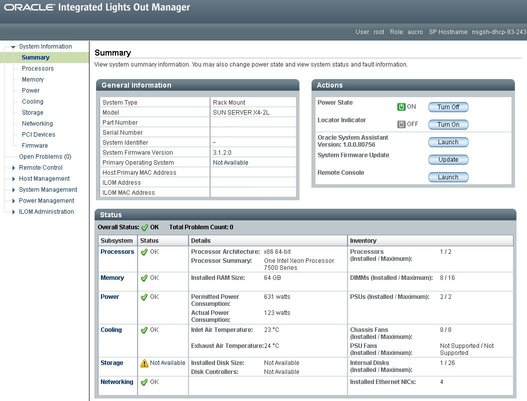527x401 pixels.
Task: Click the '123 watts' actual power value
Action: pos(277,313)
